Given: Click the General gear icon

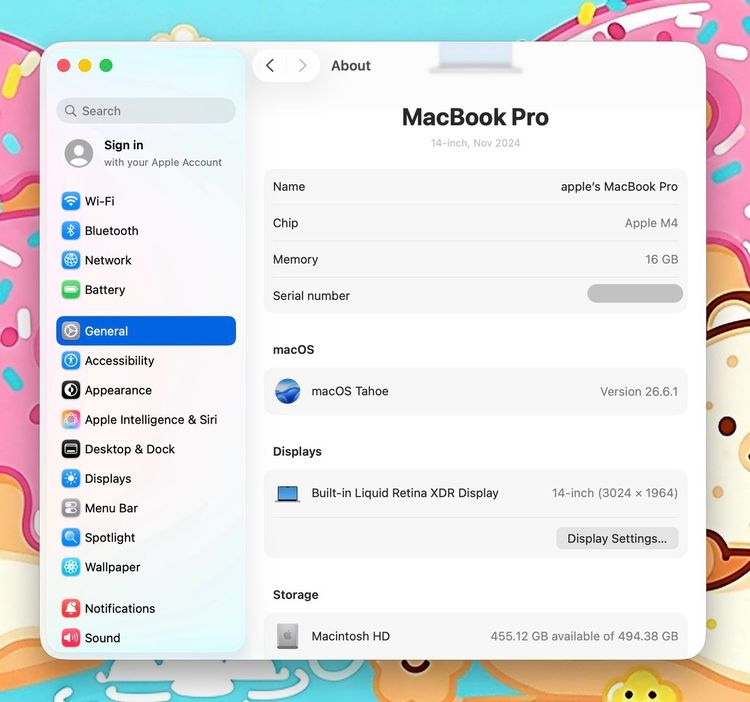Looking at the screenshot, I should tap(71, 331).
